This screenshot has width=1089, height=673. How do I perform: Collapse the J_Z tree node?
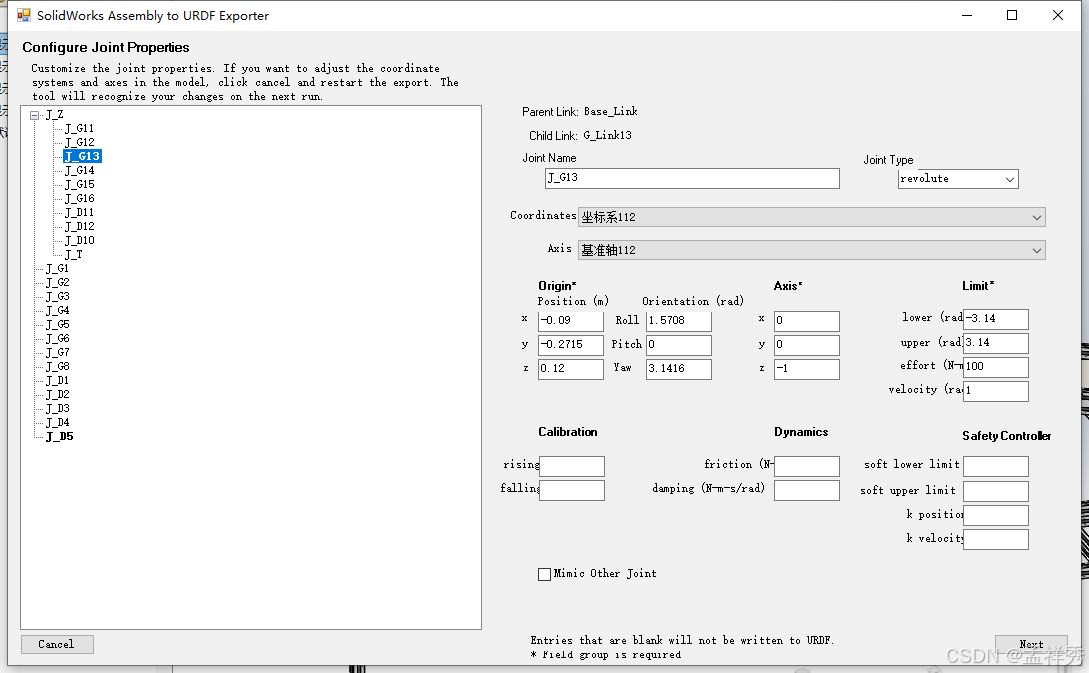coord(34,115)
